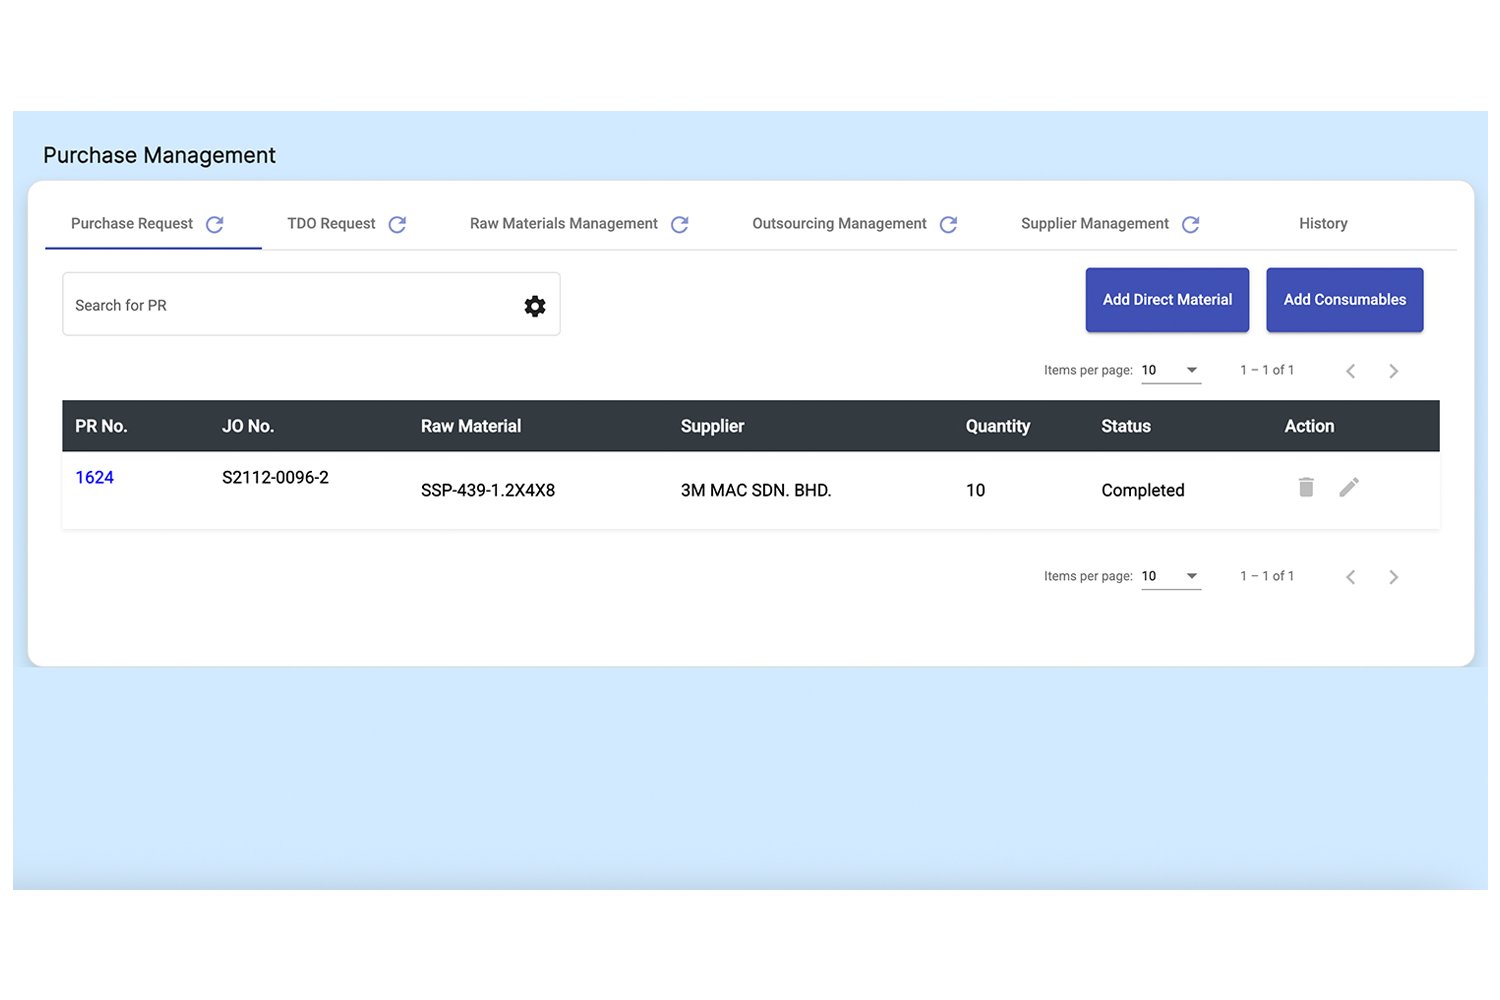This screenshot has height=1000, width=1500.
Task: Refresh Raw Materials Management data
Action: 679,225
